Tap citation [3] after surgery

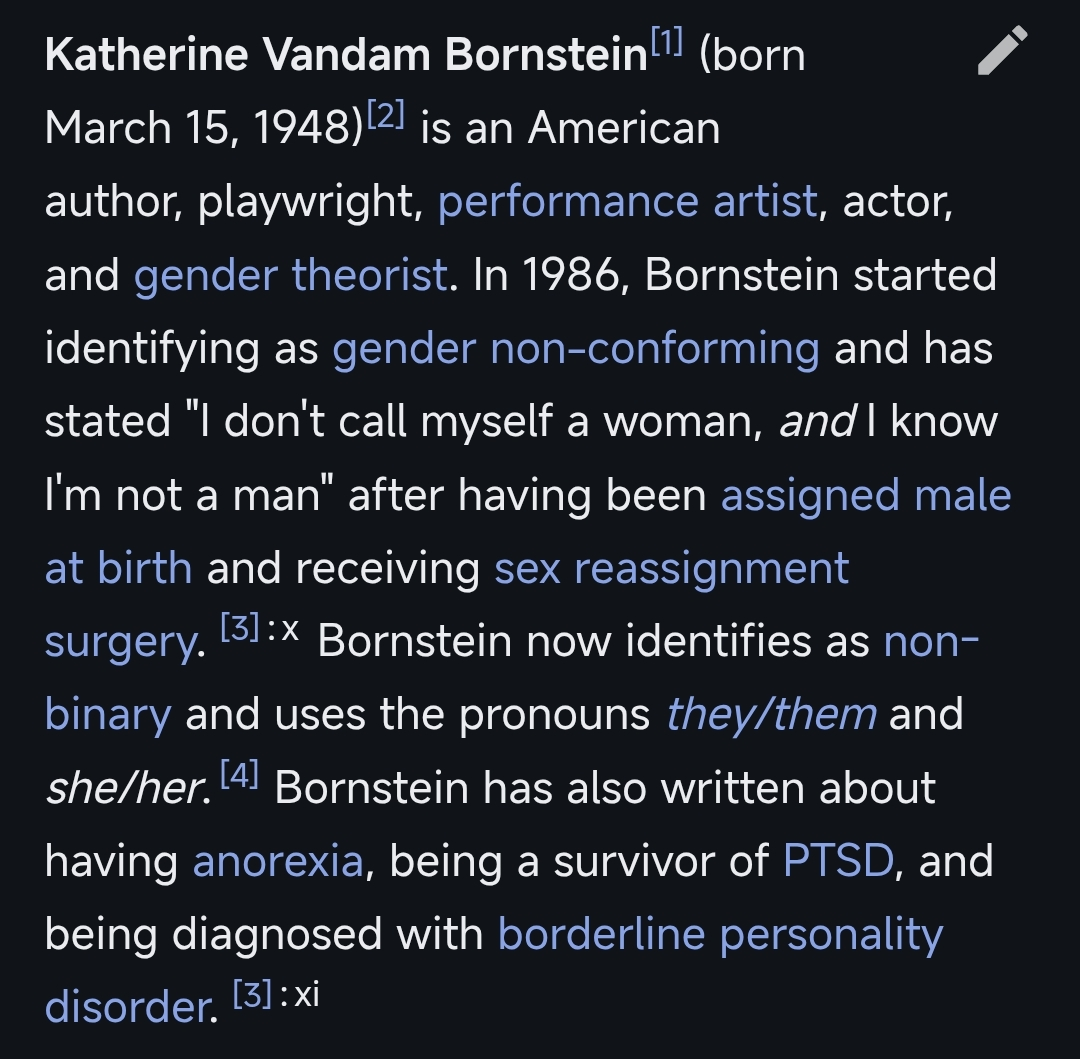point(239,630)
